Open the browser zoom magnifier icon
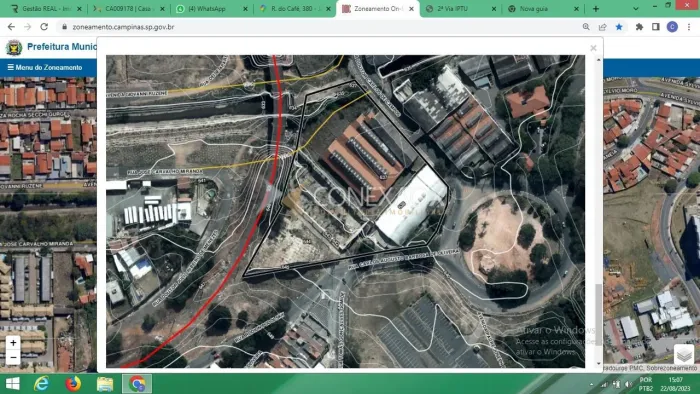The height and width of the screenshot is (394, 700). click(586, 27)
